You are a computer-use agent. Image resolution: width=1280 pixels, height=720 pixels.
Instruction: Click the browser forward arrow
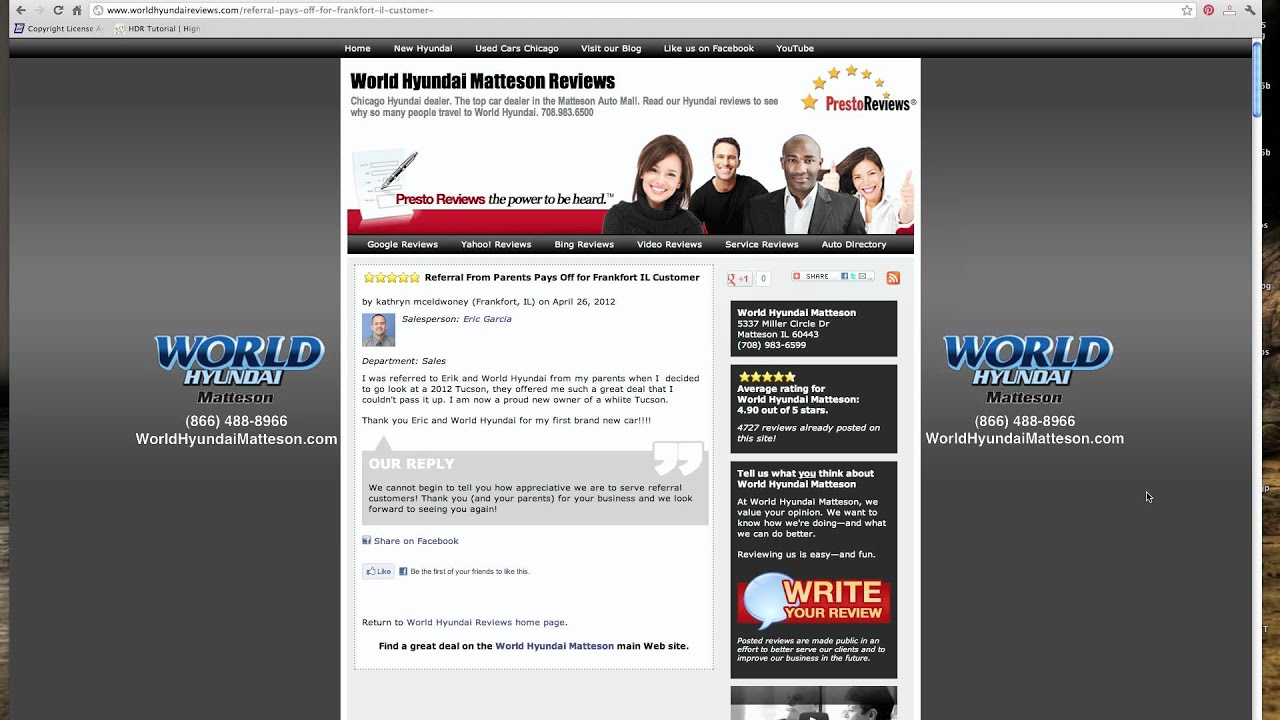(x=39, y=10)
